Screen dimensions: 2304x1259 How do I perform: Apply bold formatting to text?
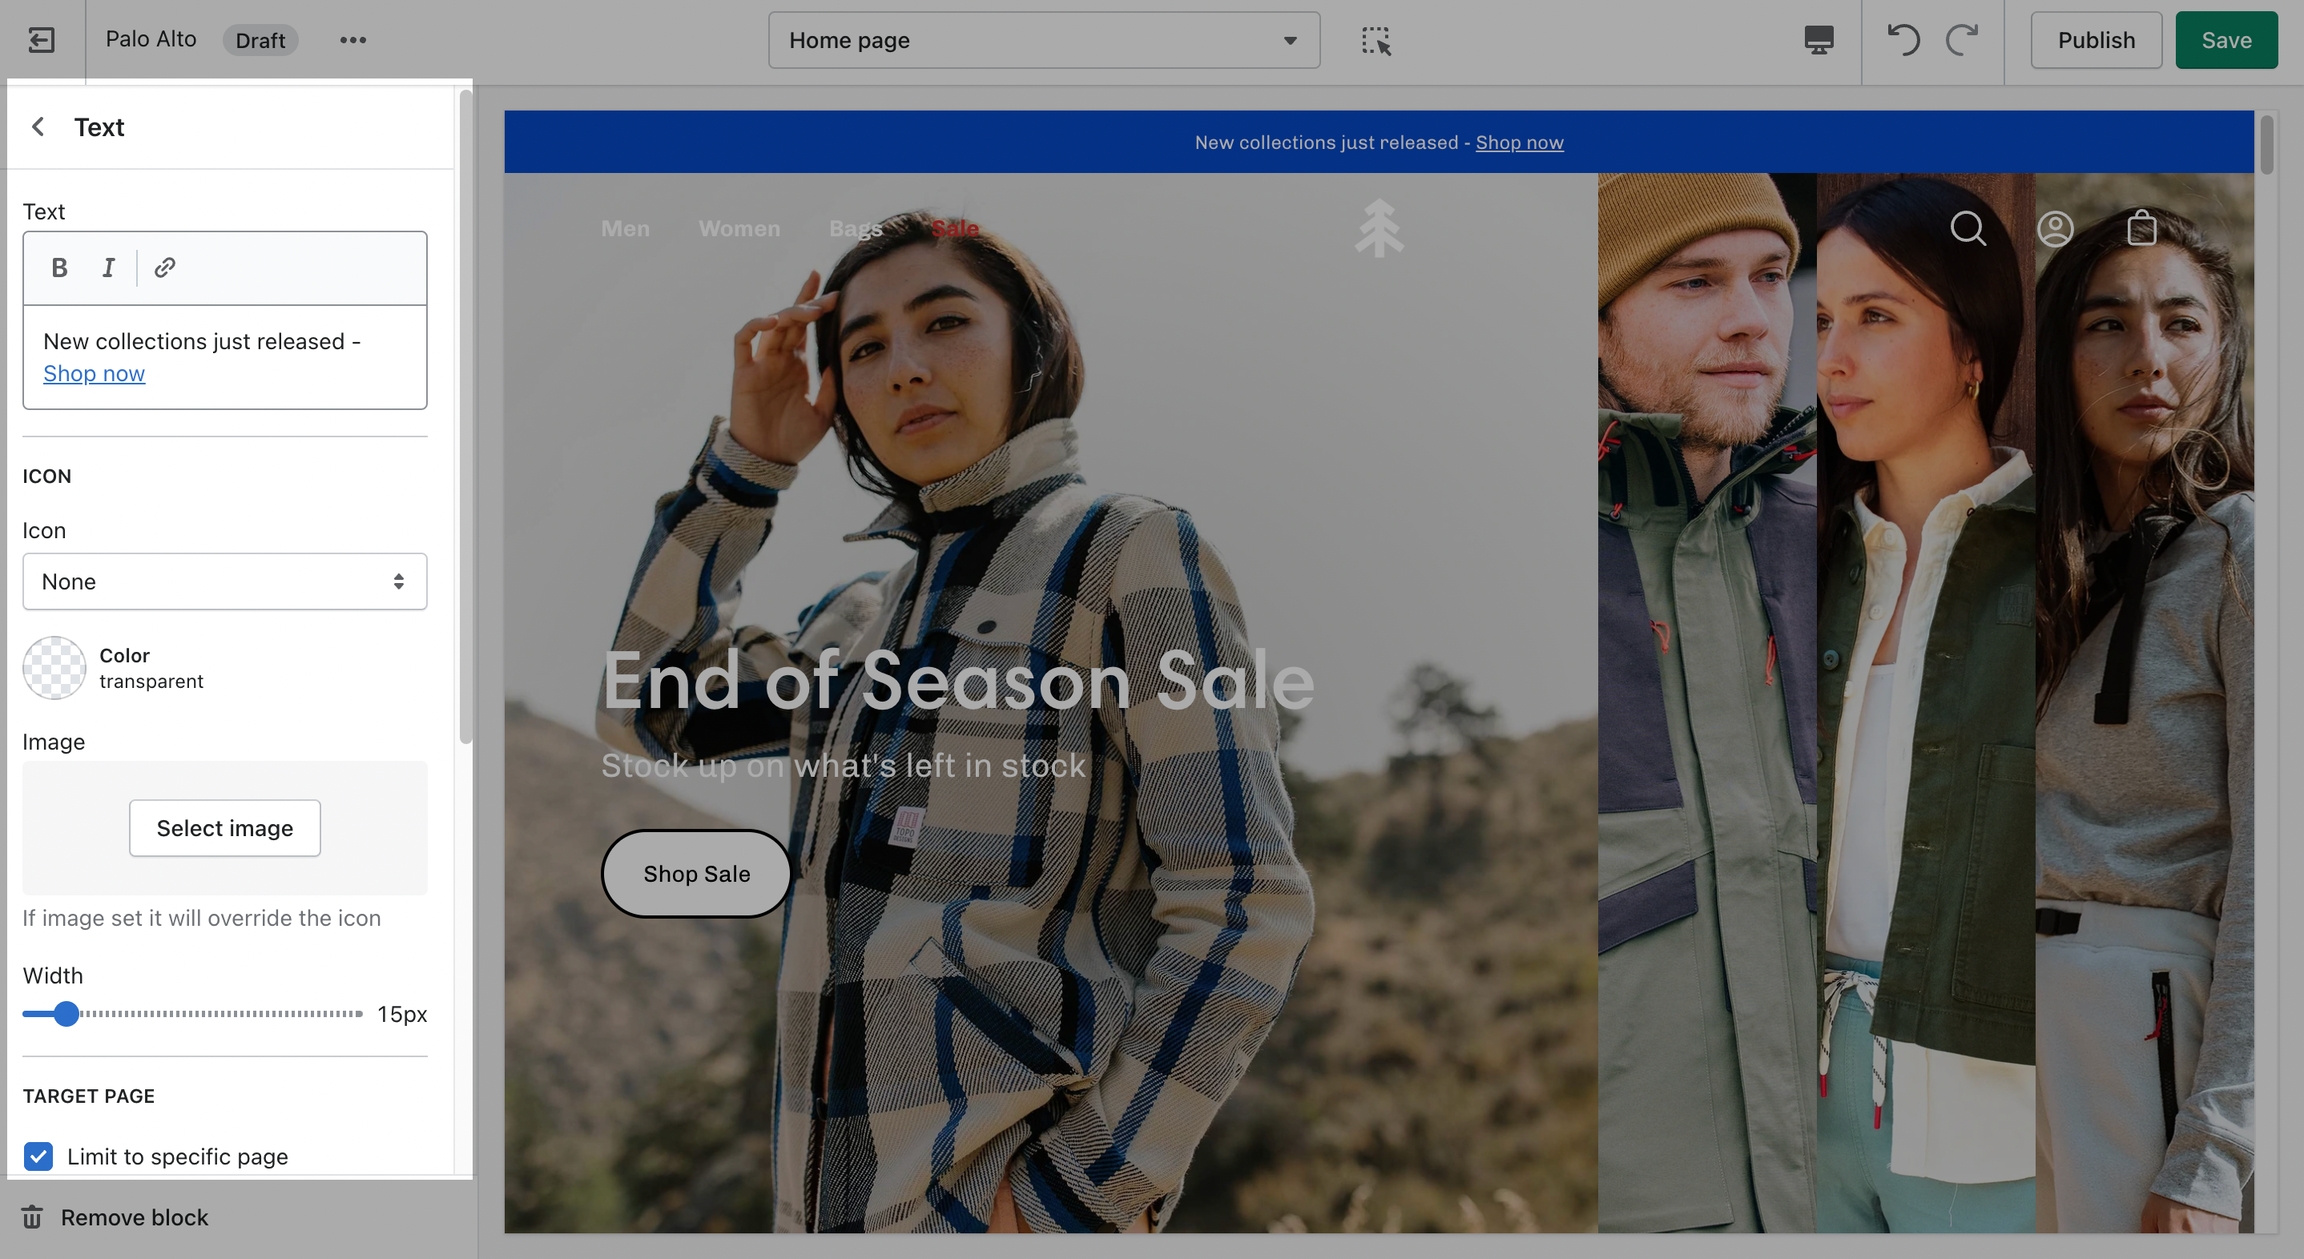[59, 267]
